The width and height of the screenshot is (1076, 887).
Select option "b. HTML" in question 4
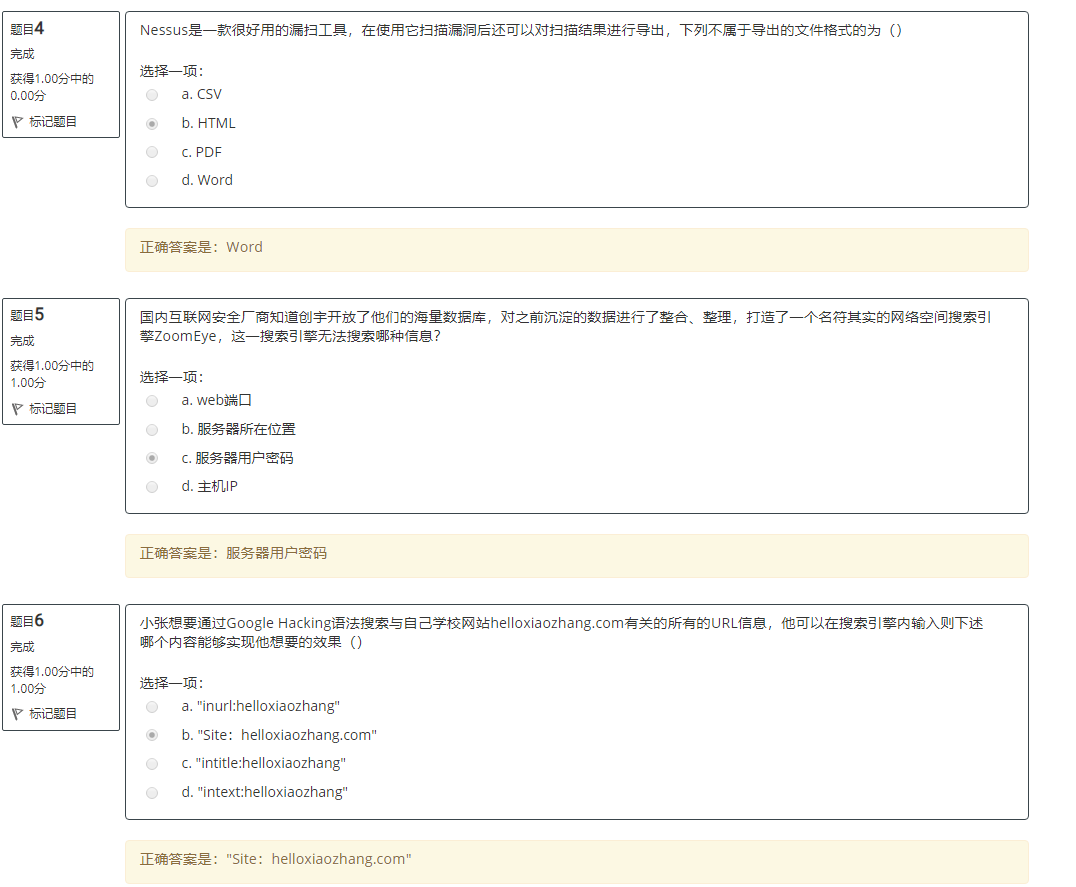151,123
